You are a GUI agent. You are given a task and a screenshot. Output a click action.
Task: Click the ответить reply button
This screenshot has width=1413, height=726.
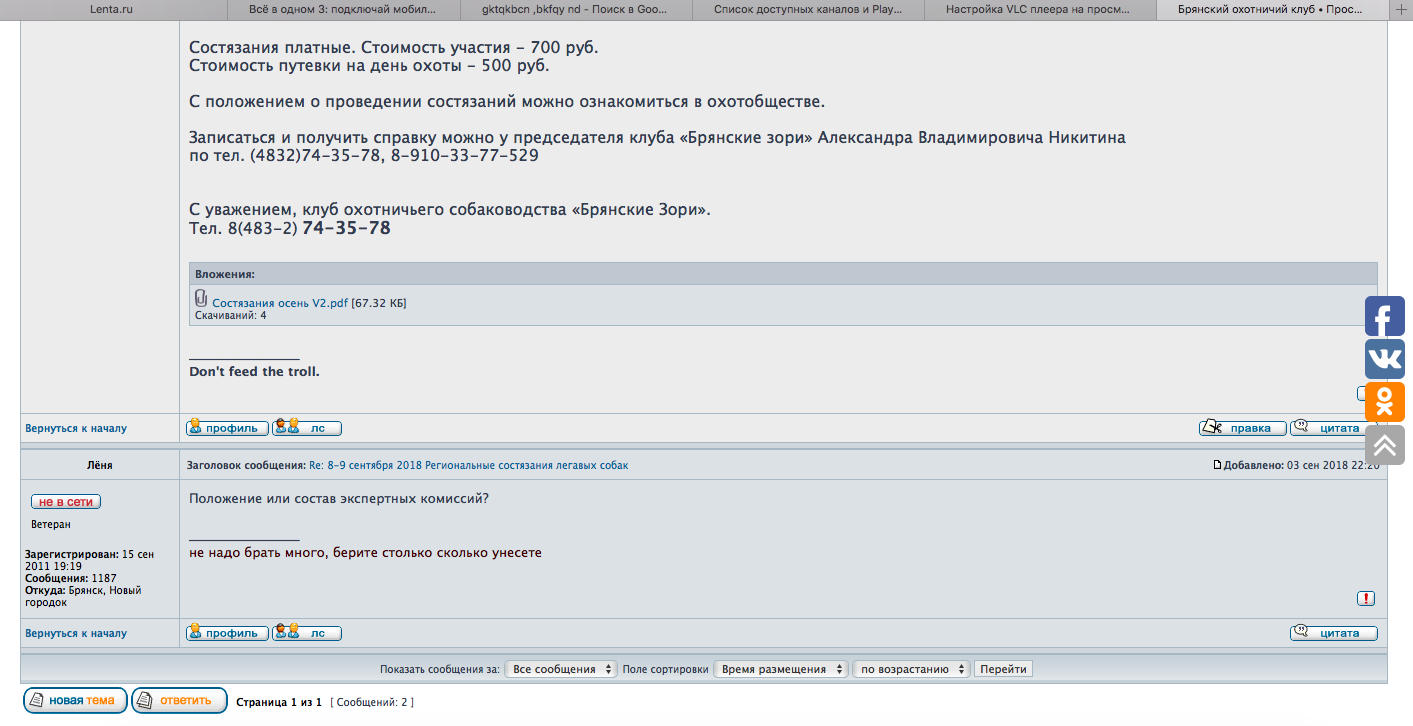coord(180,700)
